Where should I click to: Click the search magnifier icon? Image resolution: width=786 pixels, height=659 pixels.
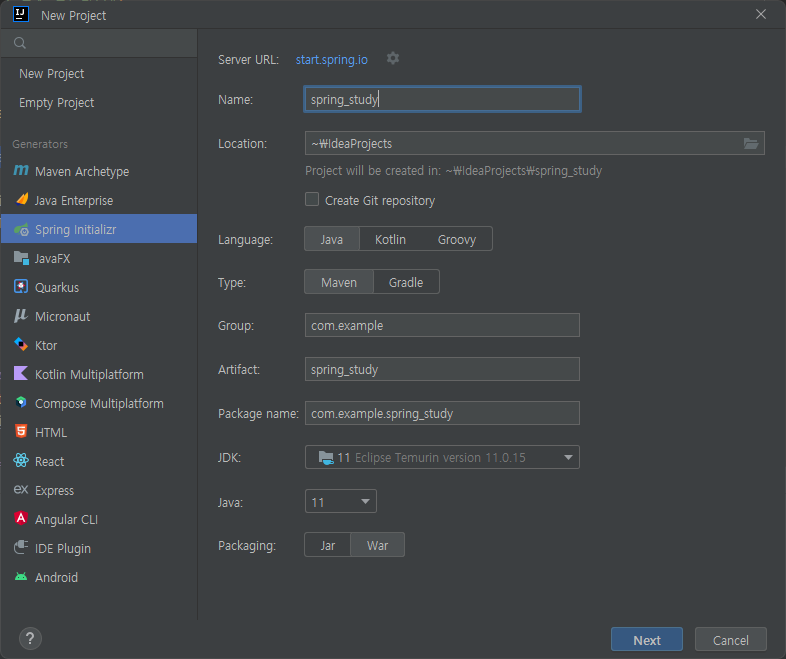20,43
